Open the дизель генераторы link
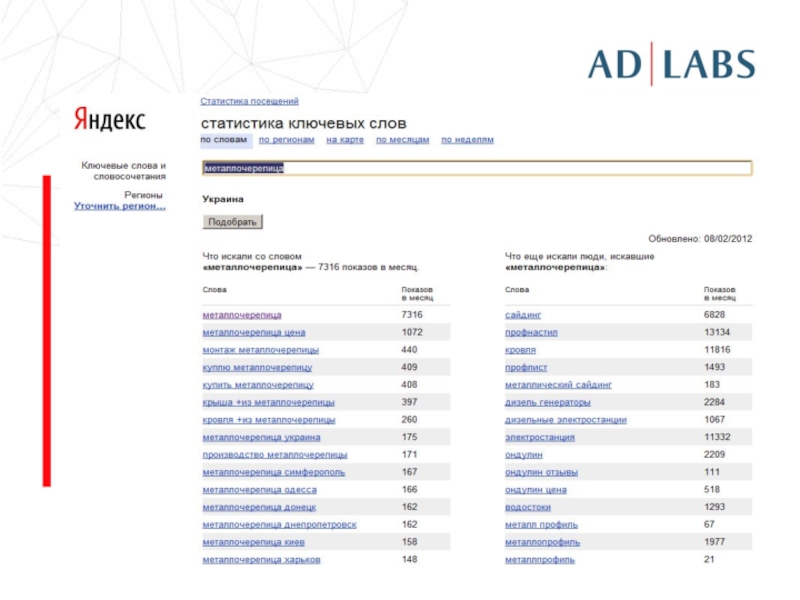 547,402
